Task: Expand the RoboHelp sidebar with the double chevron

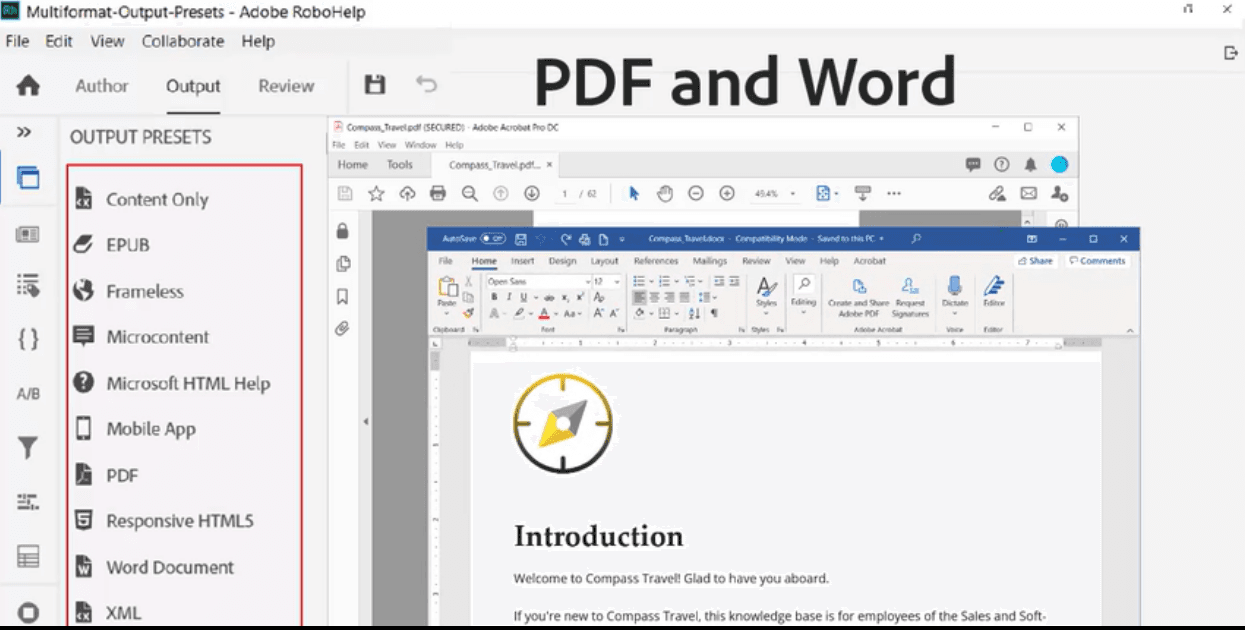Action: (x=25, y=133)
